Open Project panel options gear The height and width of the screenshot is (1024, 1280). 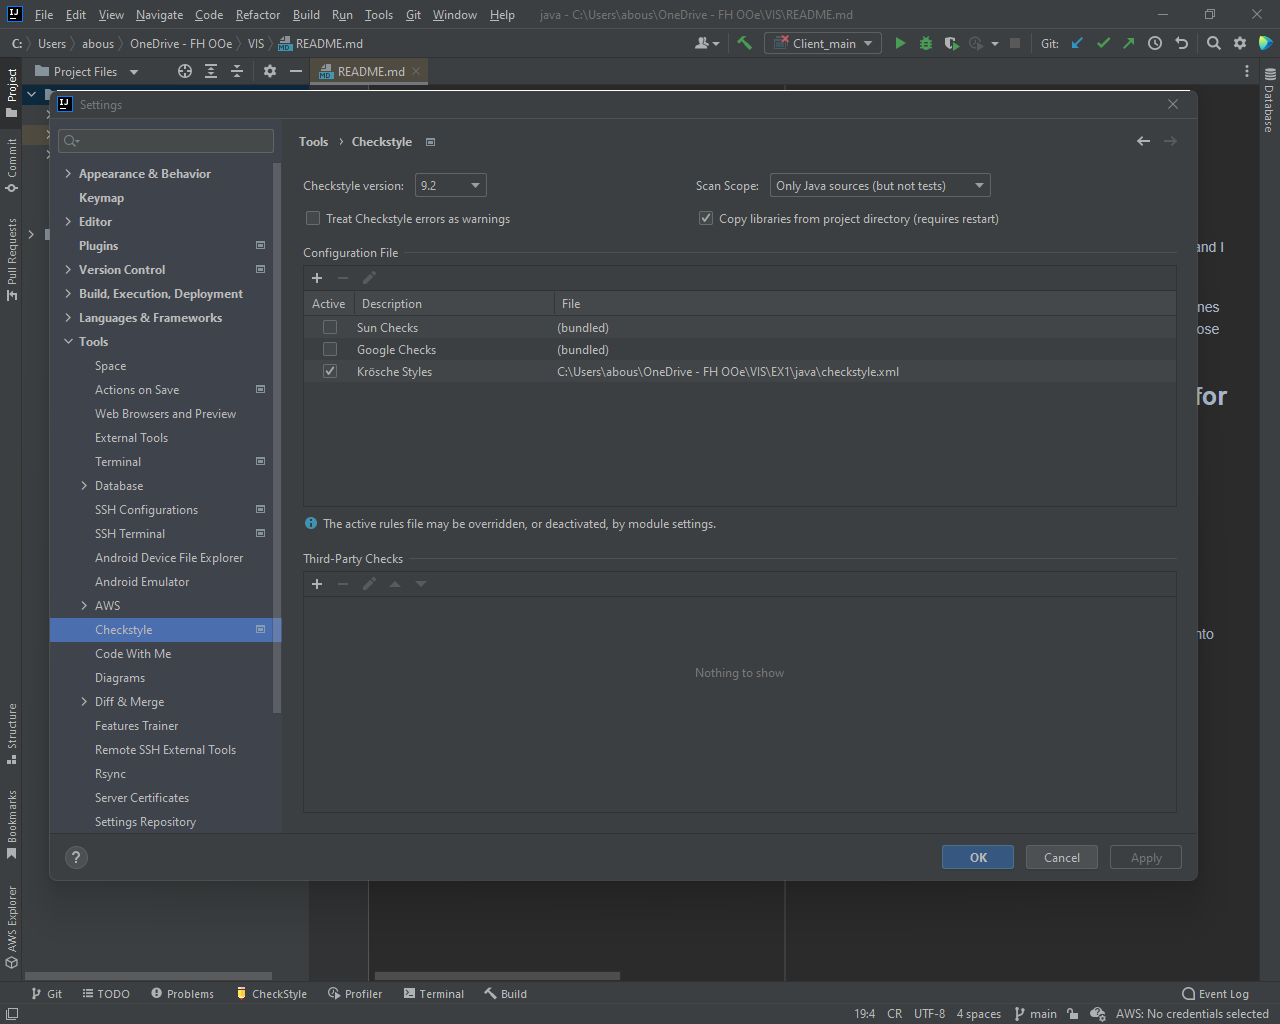(270, 71)
